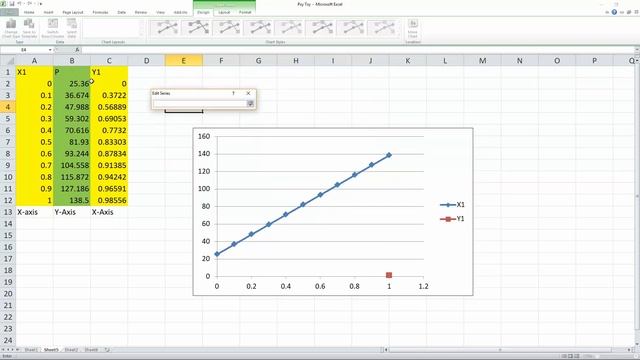Click the Move Chart button

tap(413, 28)
